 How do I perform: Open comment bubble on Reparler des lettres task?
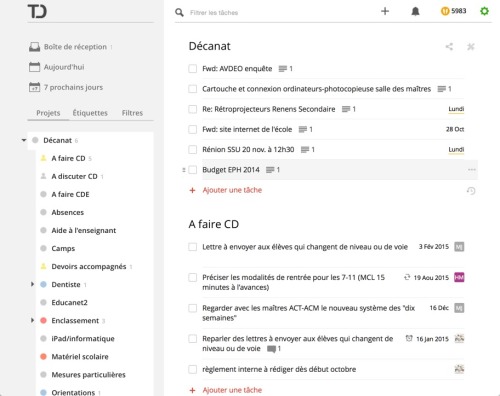tap(274, 349)
